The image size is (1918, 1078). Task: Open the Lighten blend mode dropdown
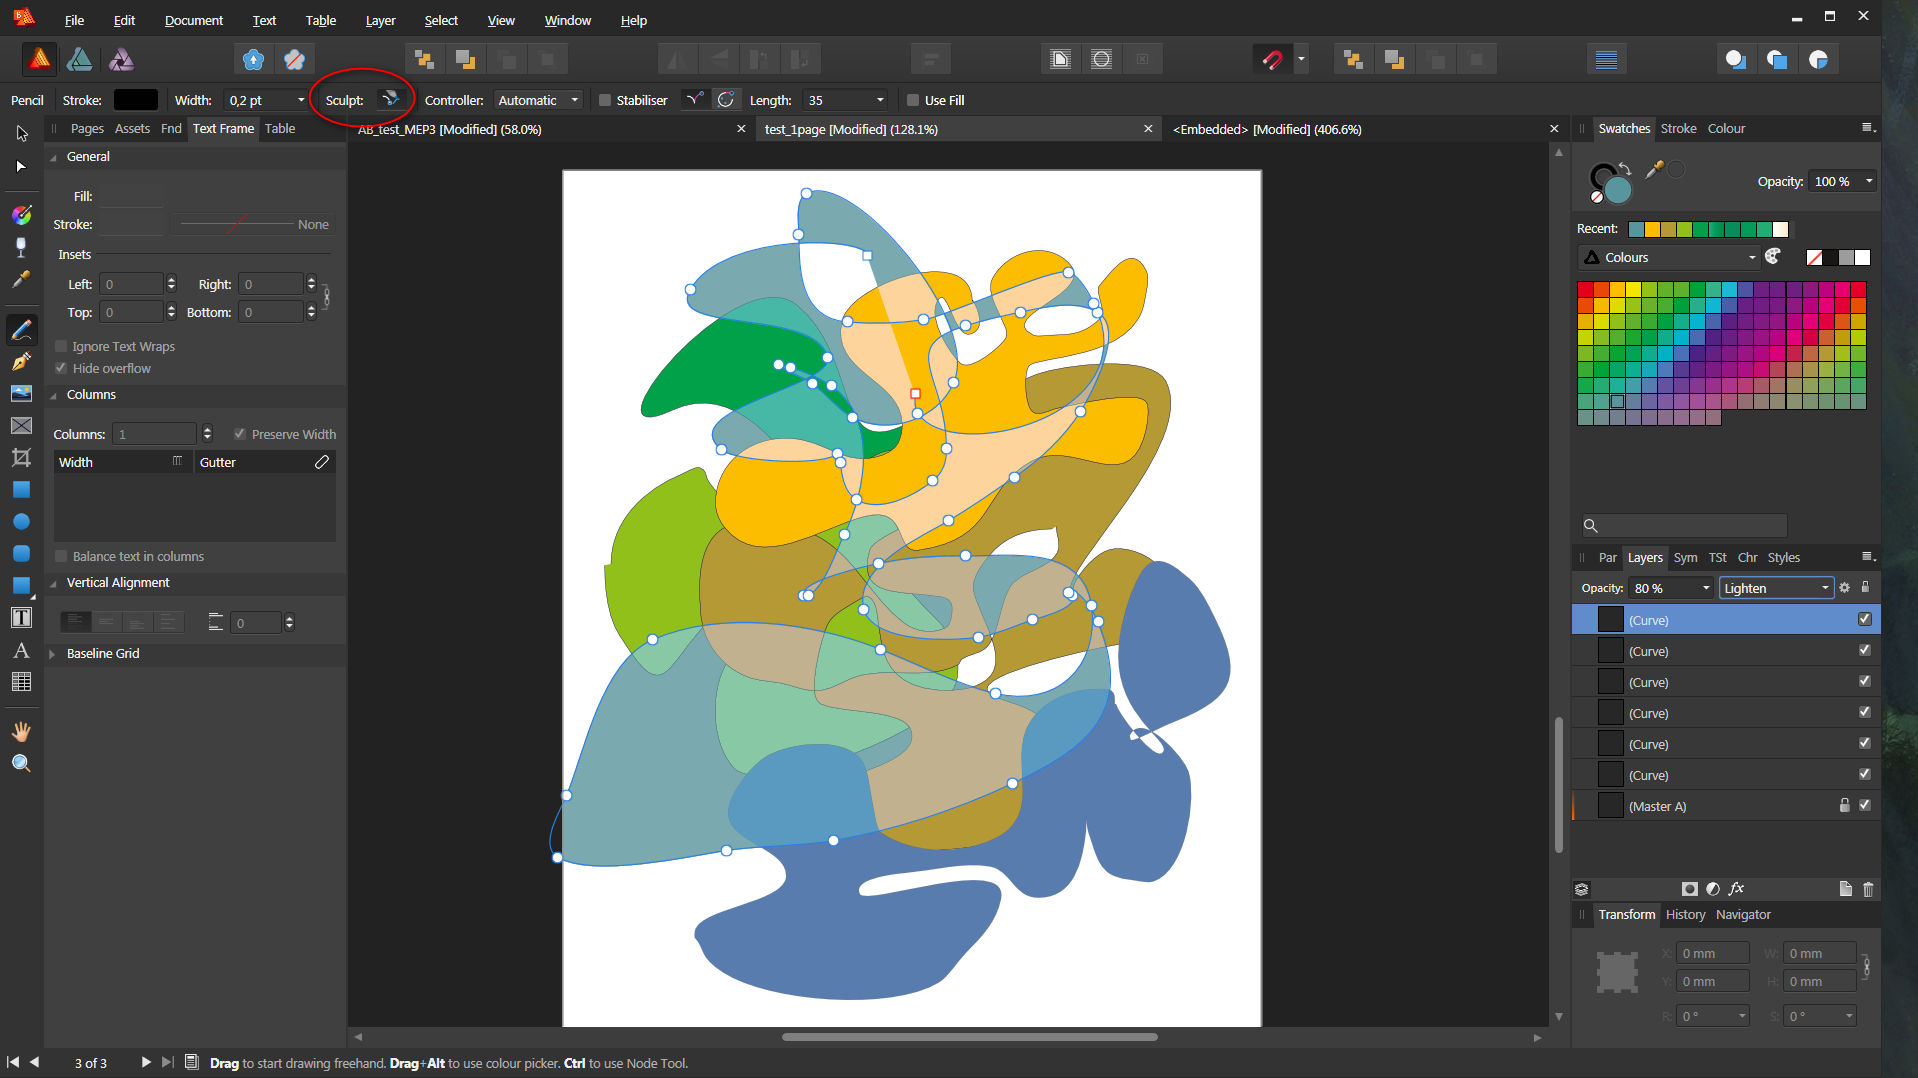(x=1776, y=588)
